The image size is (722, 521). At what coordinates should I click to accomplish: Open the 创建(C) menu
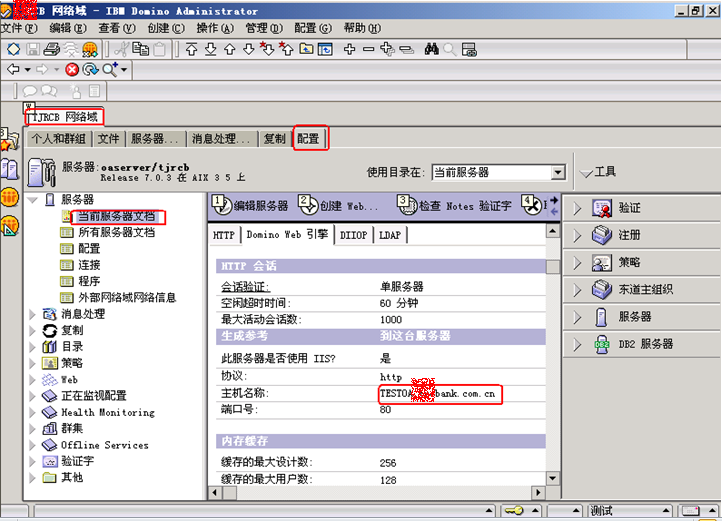[166, 28]
